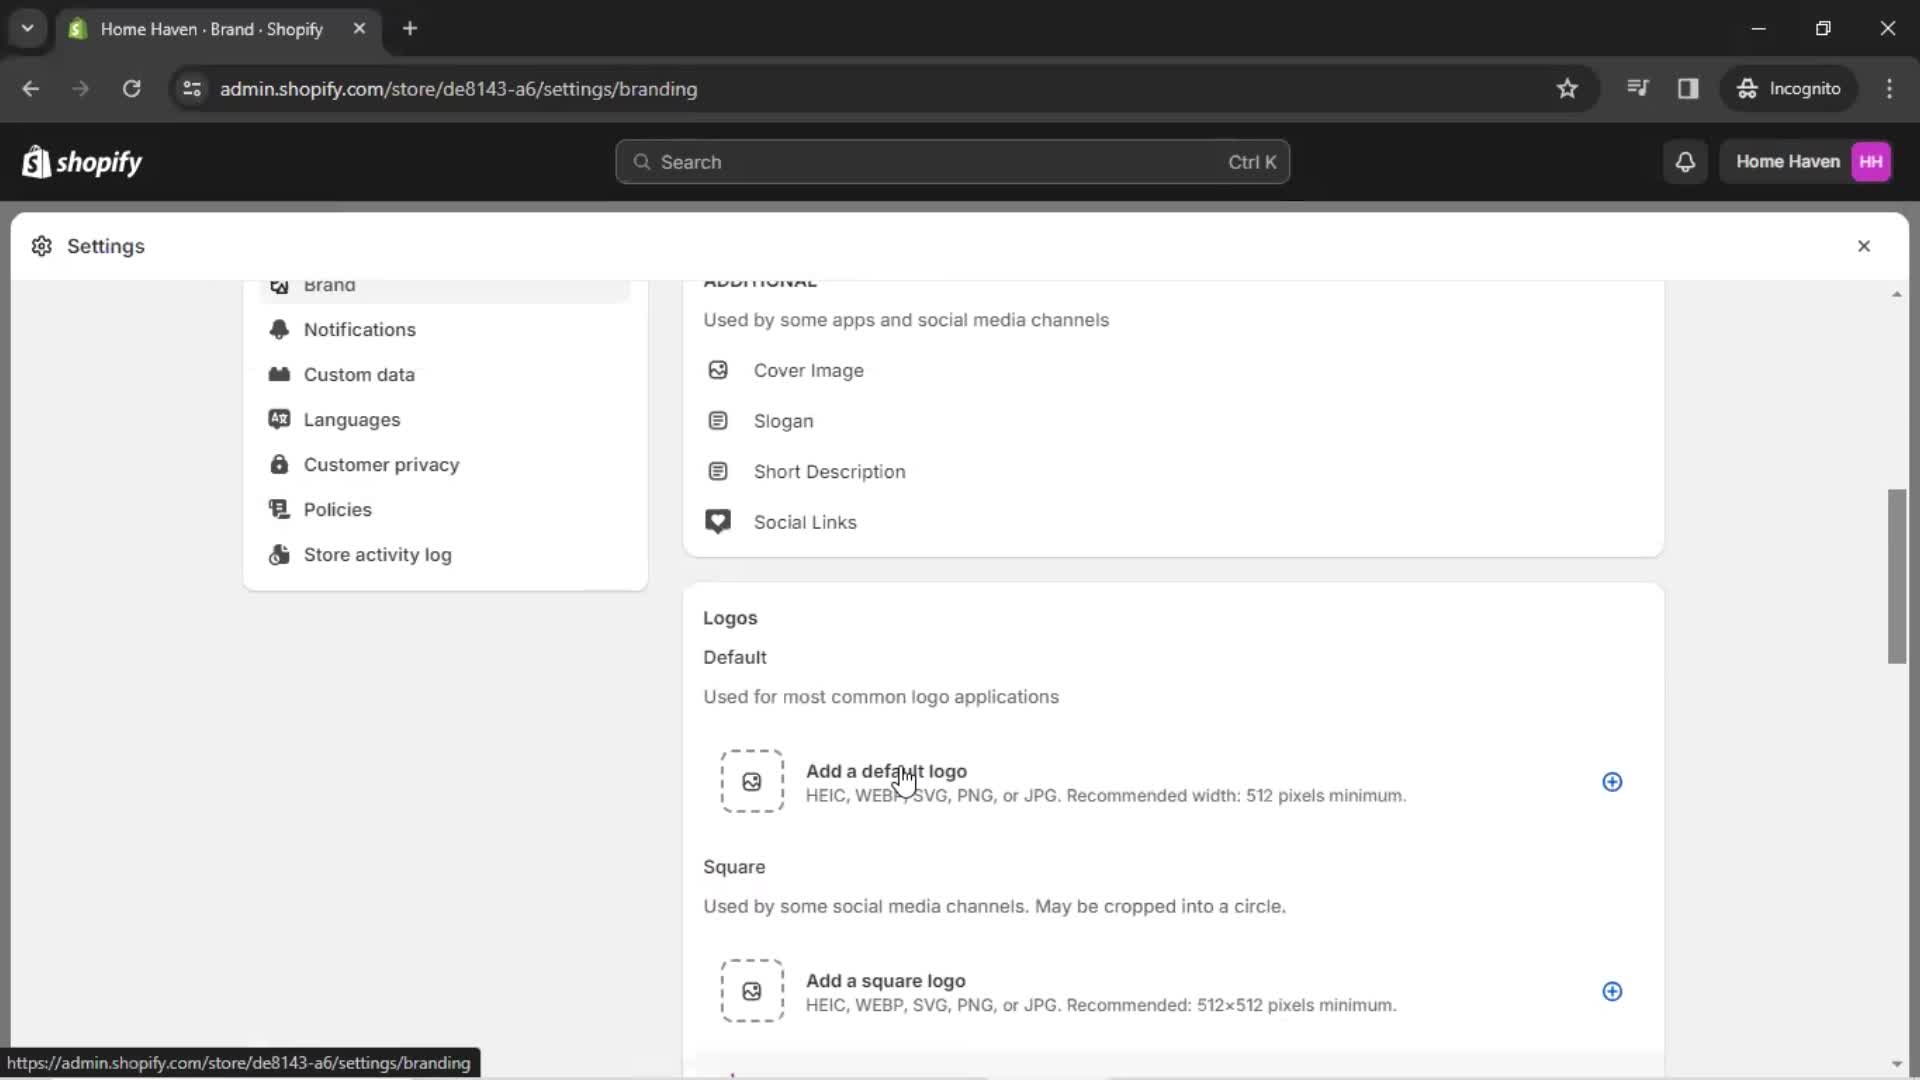The width and height of the screenshot is (1920, 1080).
Task: Click the Settings close button
Action: [x=1865, y=245]
